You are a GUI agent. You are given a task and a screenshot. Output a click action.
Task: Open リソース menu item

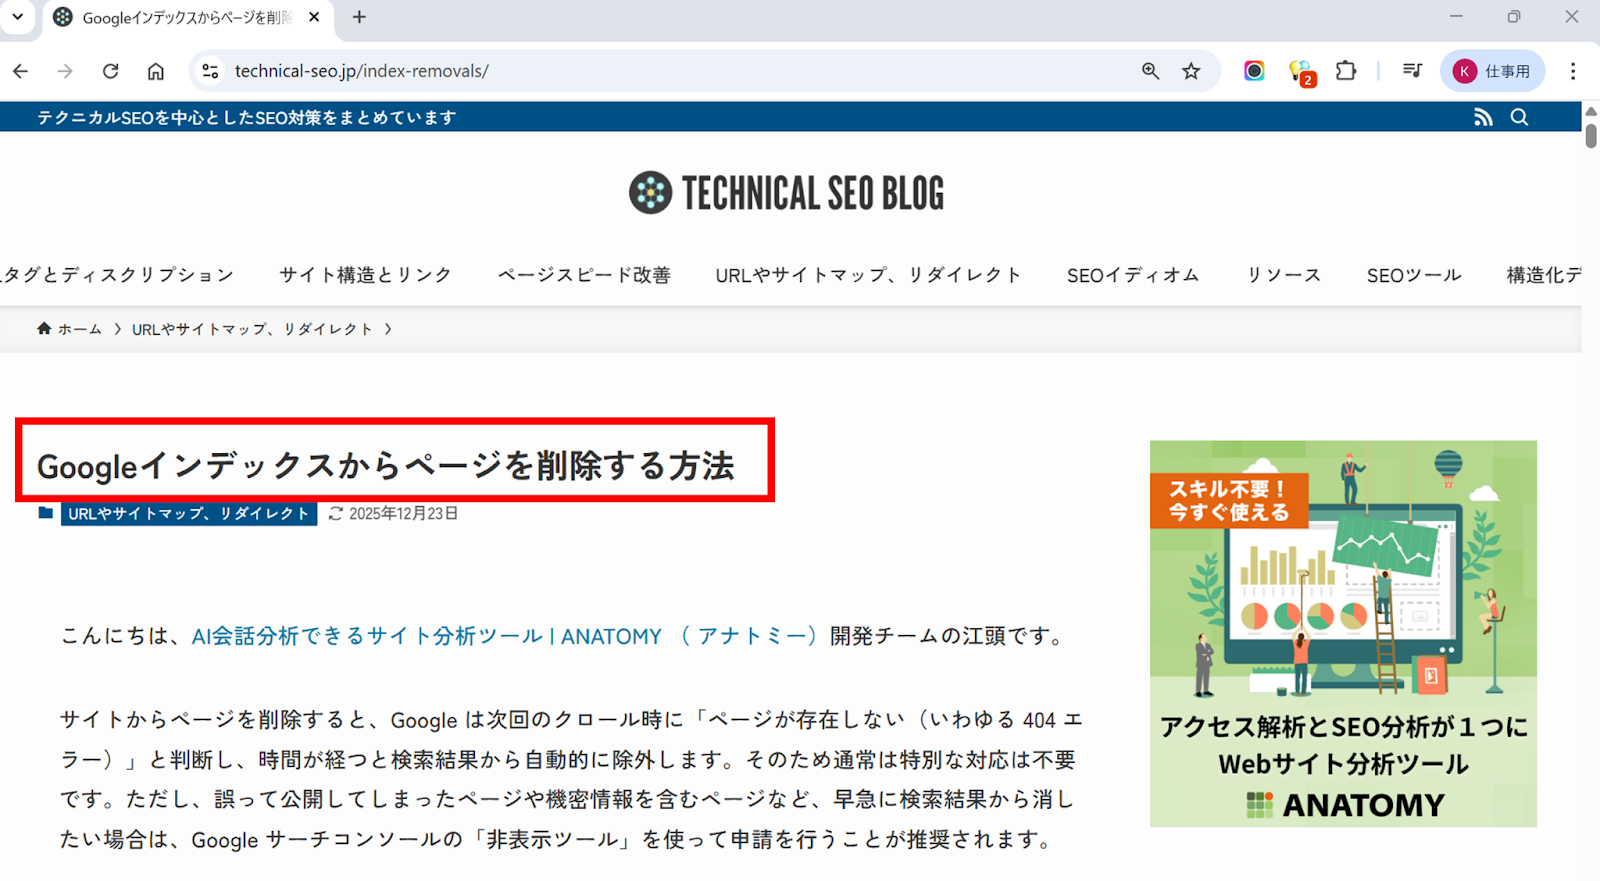[1283, 275]
